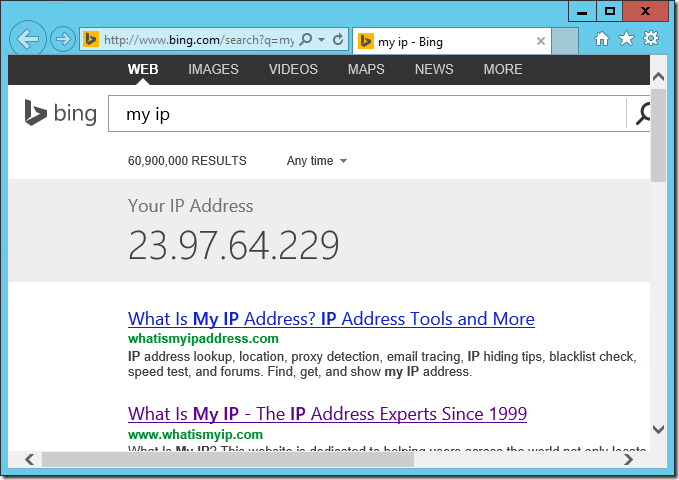Click the green whatismyipaddress.com URL
This screenshot has width=679, height=480.
203,338
